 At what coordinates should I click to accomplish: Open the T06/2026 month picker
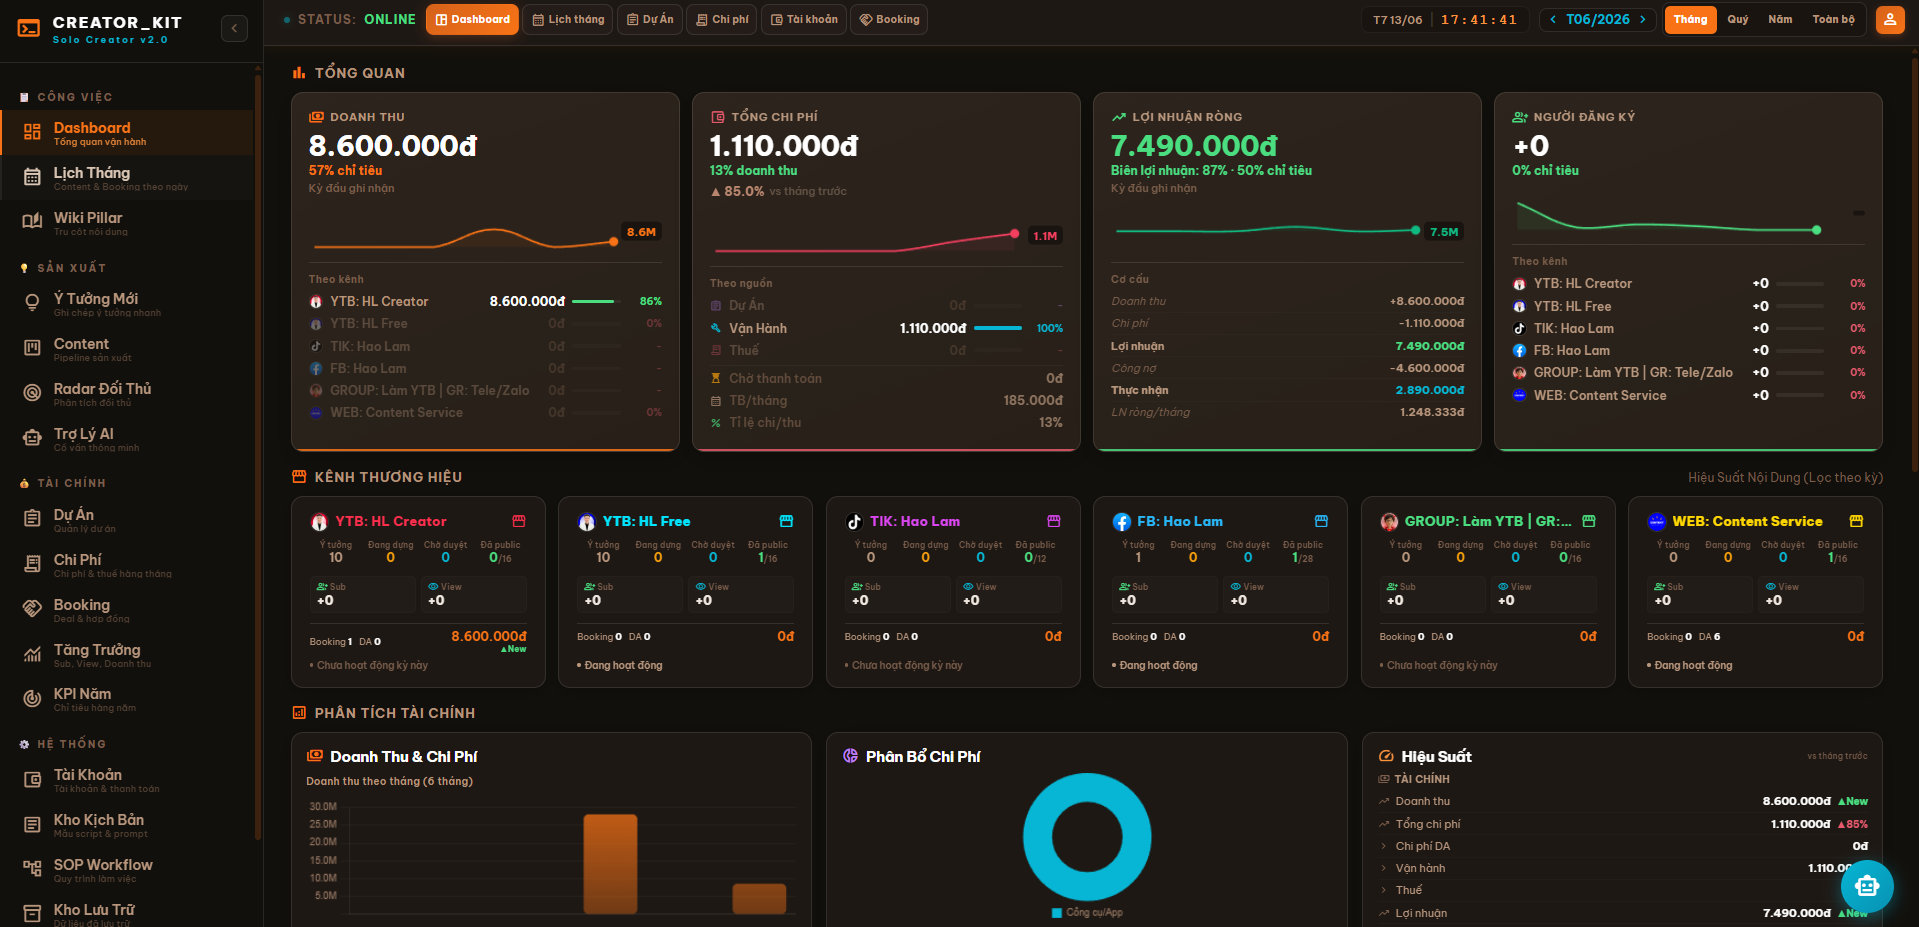coord(1598,20)
